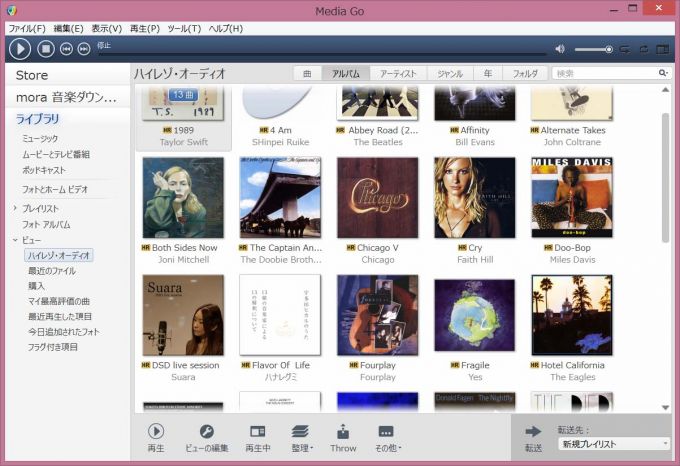Viewport: 680px width, 466px height.
Task: Select ポッドキャスト in the library
Action: pyautogui.click(x=43, y=170)
